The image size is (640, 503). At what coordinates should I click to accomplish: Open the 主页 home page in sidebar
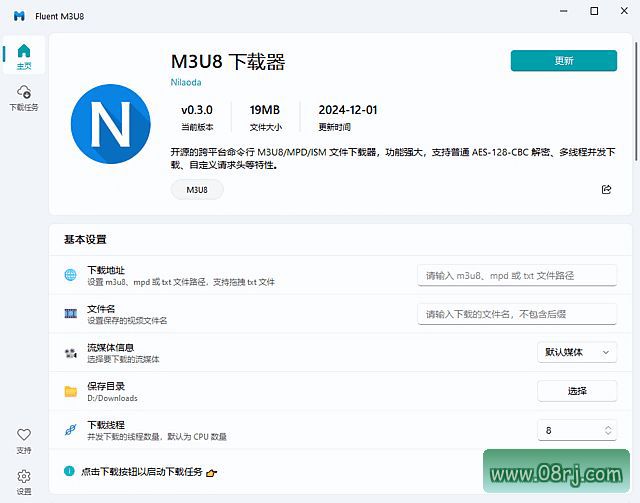[x=24, y=56]
